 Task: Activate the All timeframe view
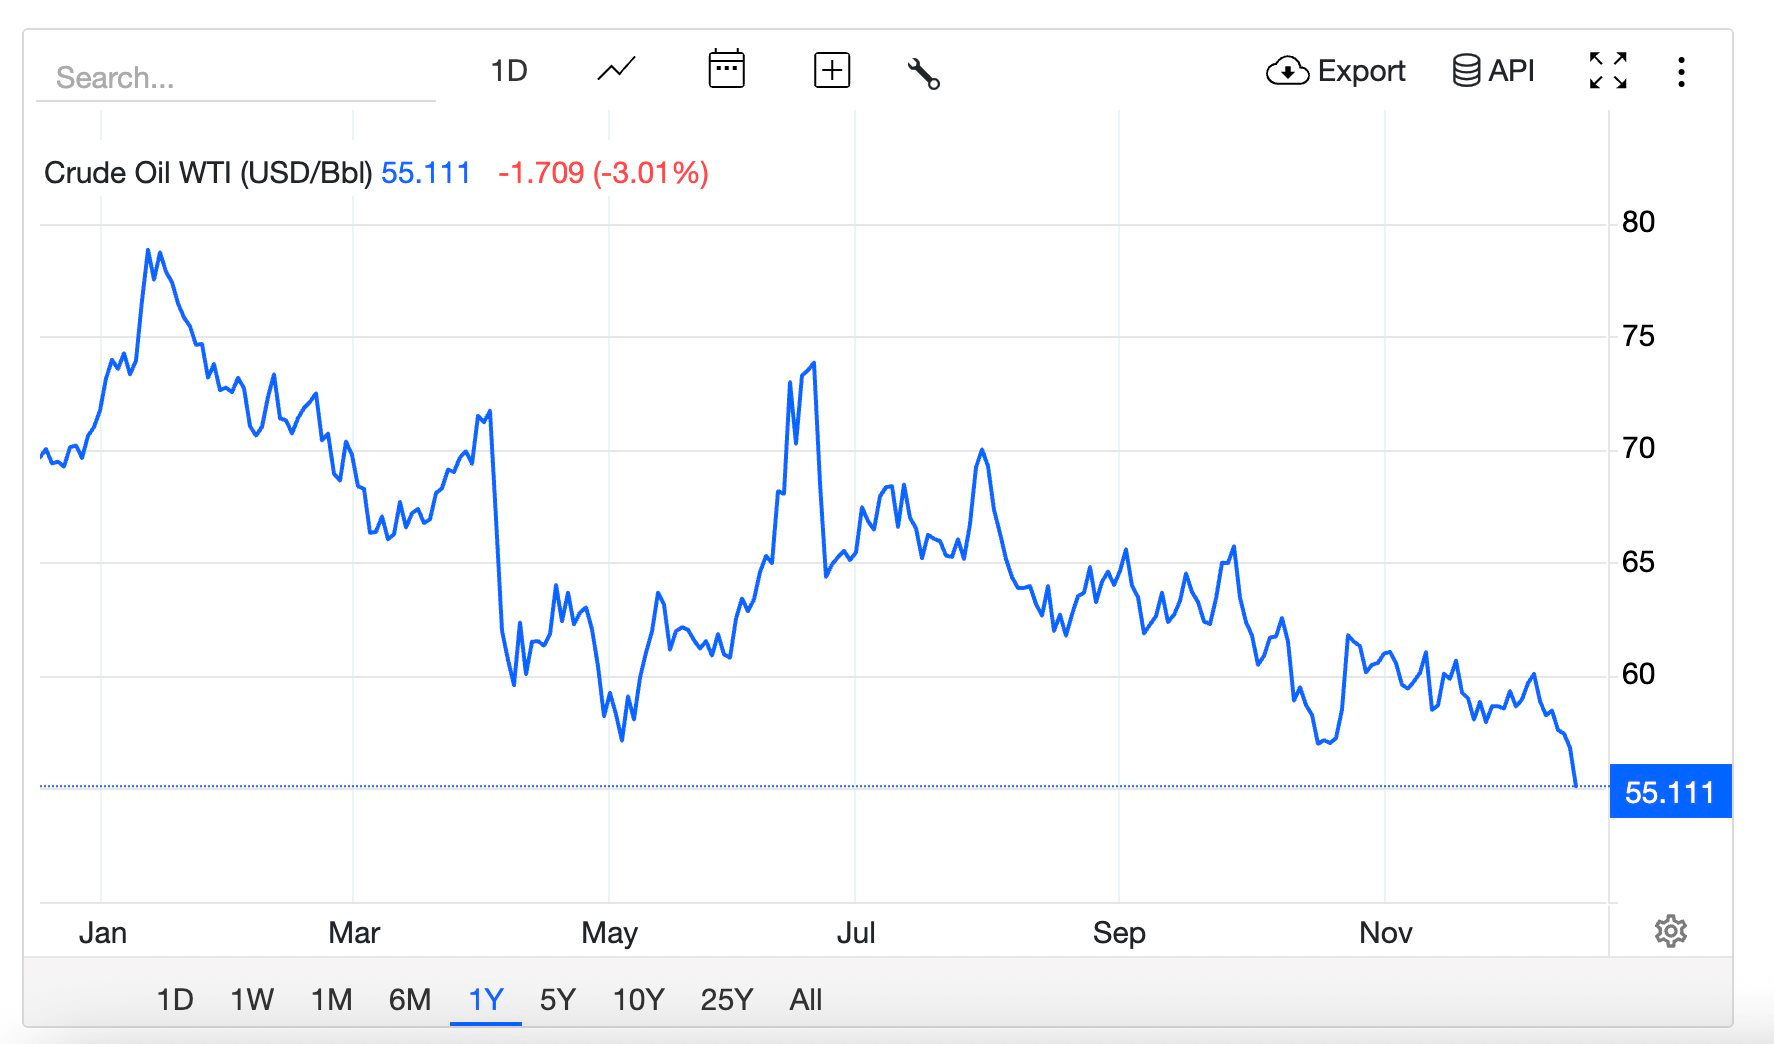(806, 998)
